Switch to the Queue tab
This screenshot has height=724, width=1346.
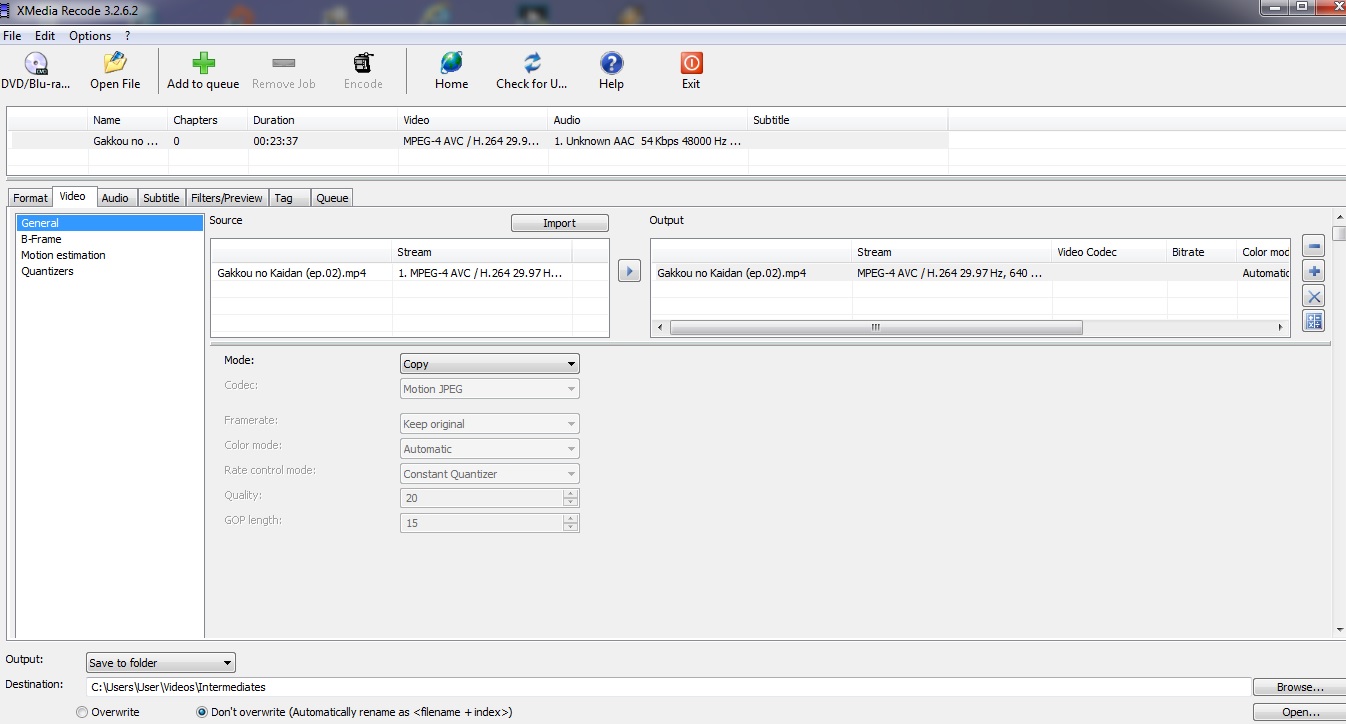point(332,198)
